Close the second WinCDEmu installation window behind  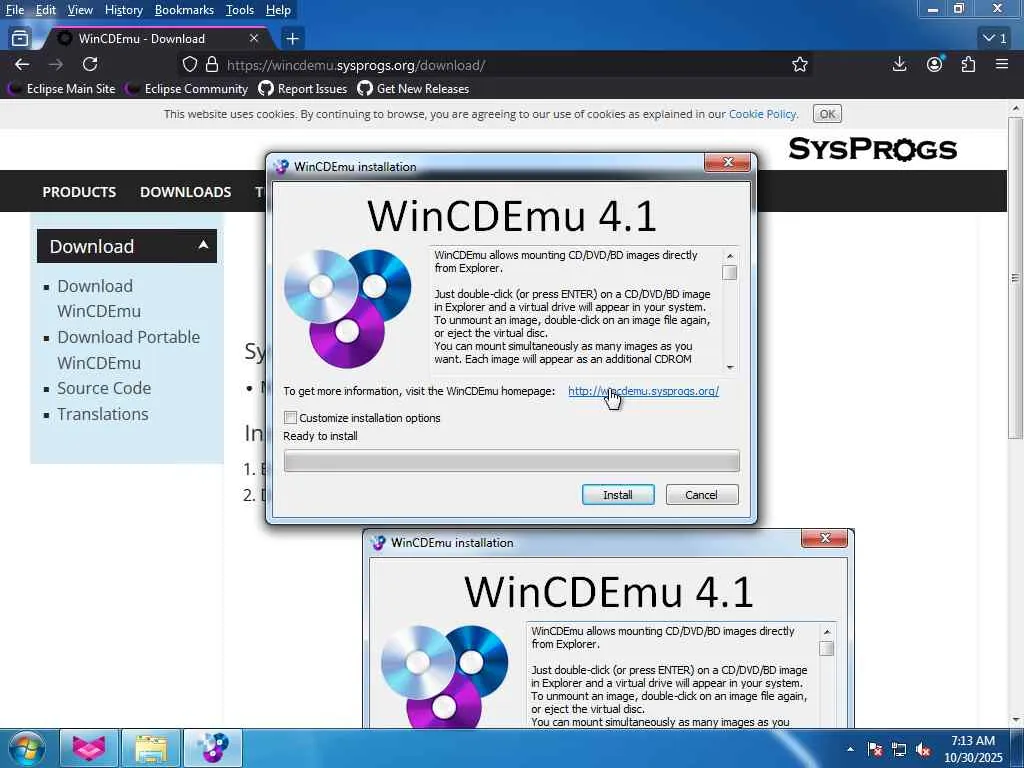pyautogui.click(x=824, y=538)
